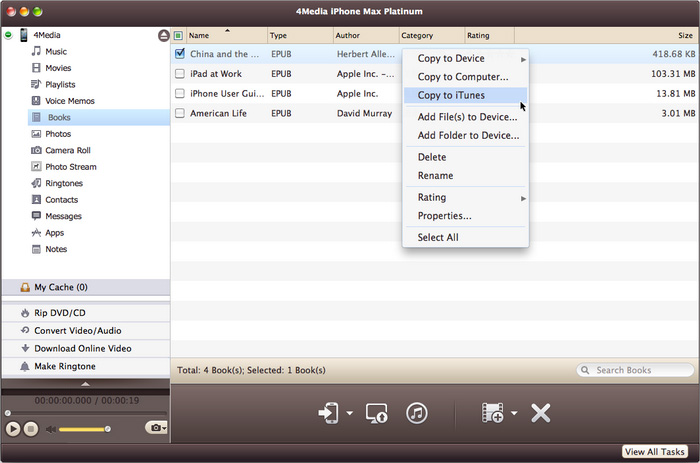Click the View All Tasks button
Viewport: 700px width, 463px height.
pyautogui.click(x=655, y=452)
